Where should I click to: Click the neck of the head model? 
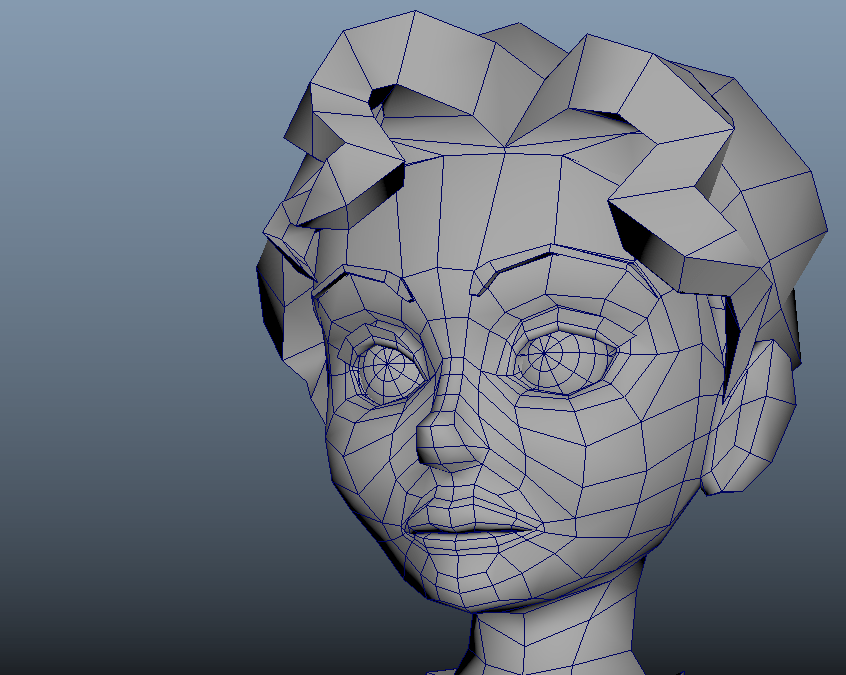[x=550, y=640]
